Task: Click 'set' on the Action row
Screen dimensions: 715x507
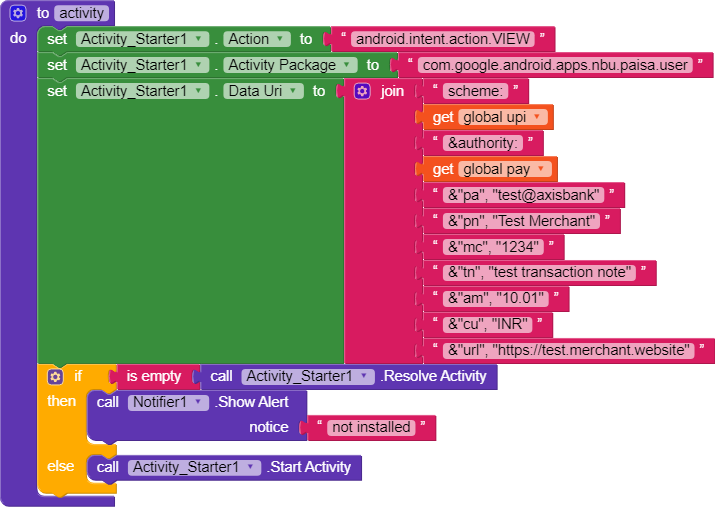Action: [x=57, y=39]
